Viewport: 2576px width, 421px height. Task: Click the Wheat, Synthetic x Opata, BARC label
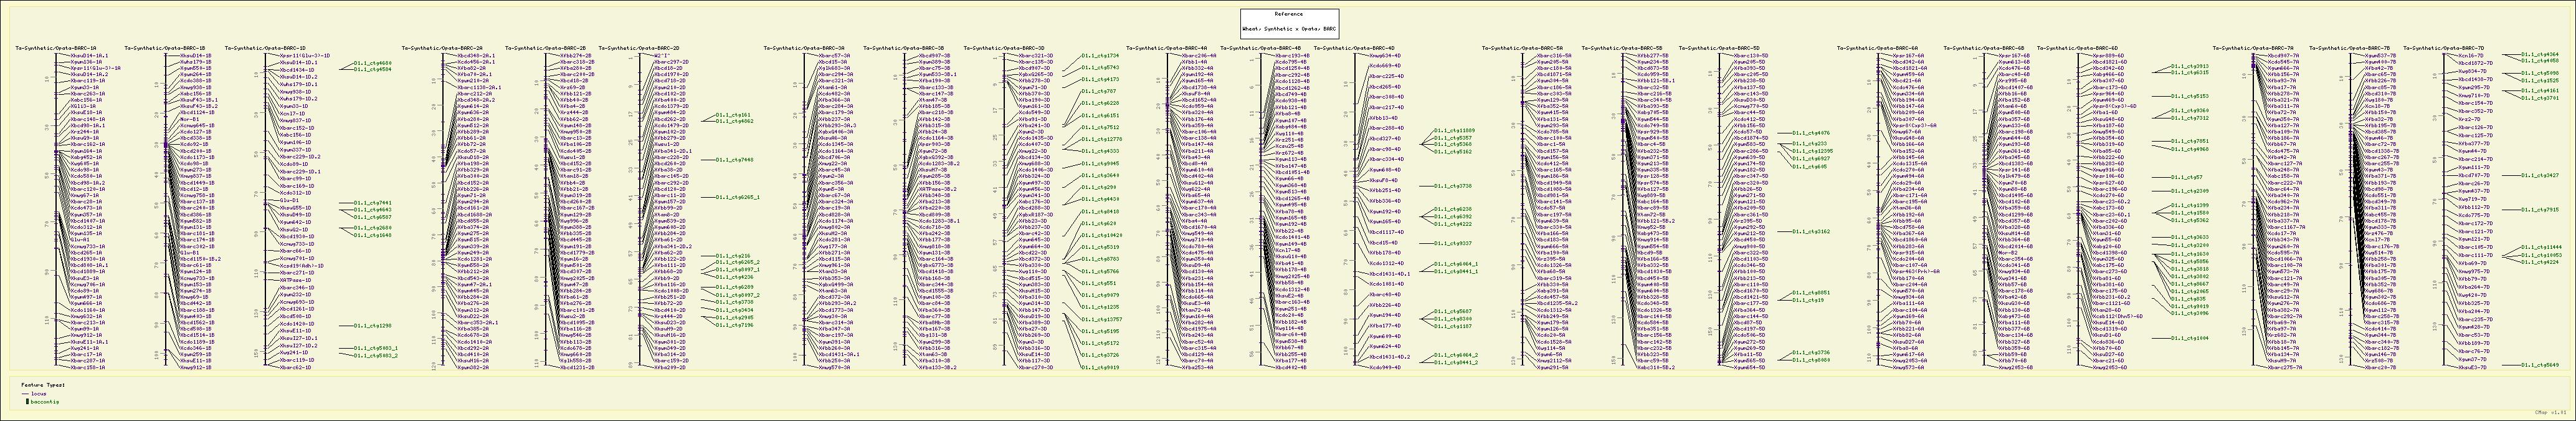1288,30
